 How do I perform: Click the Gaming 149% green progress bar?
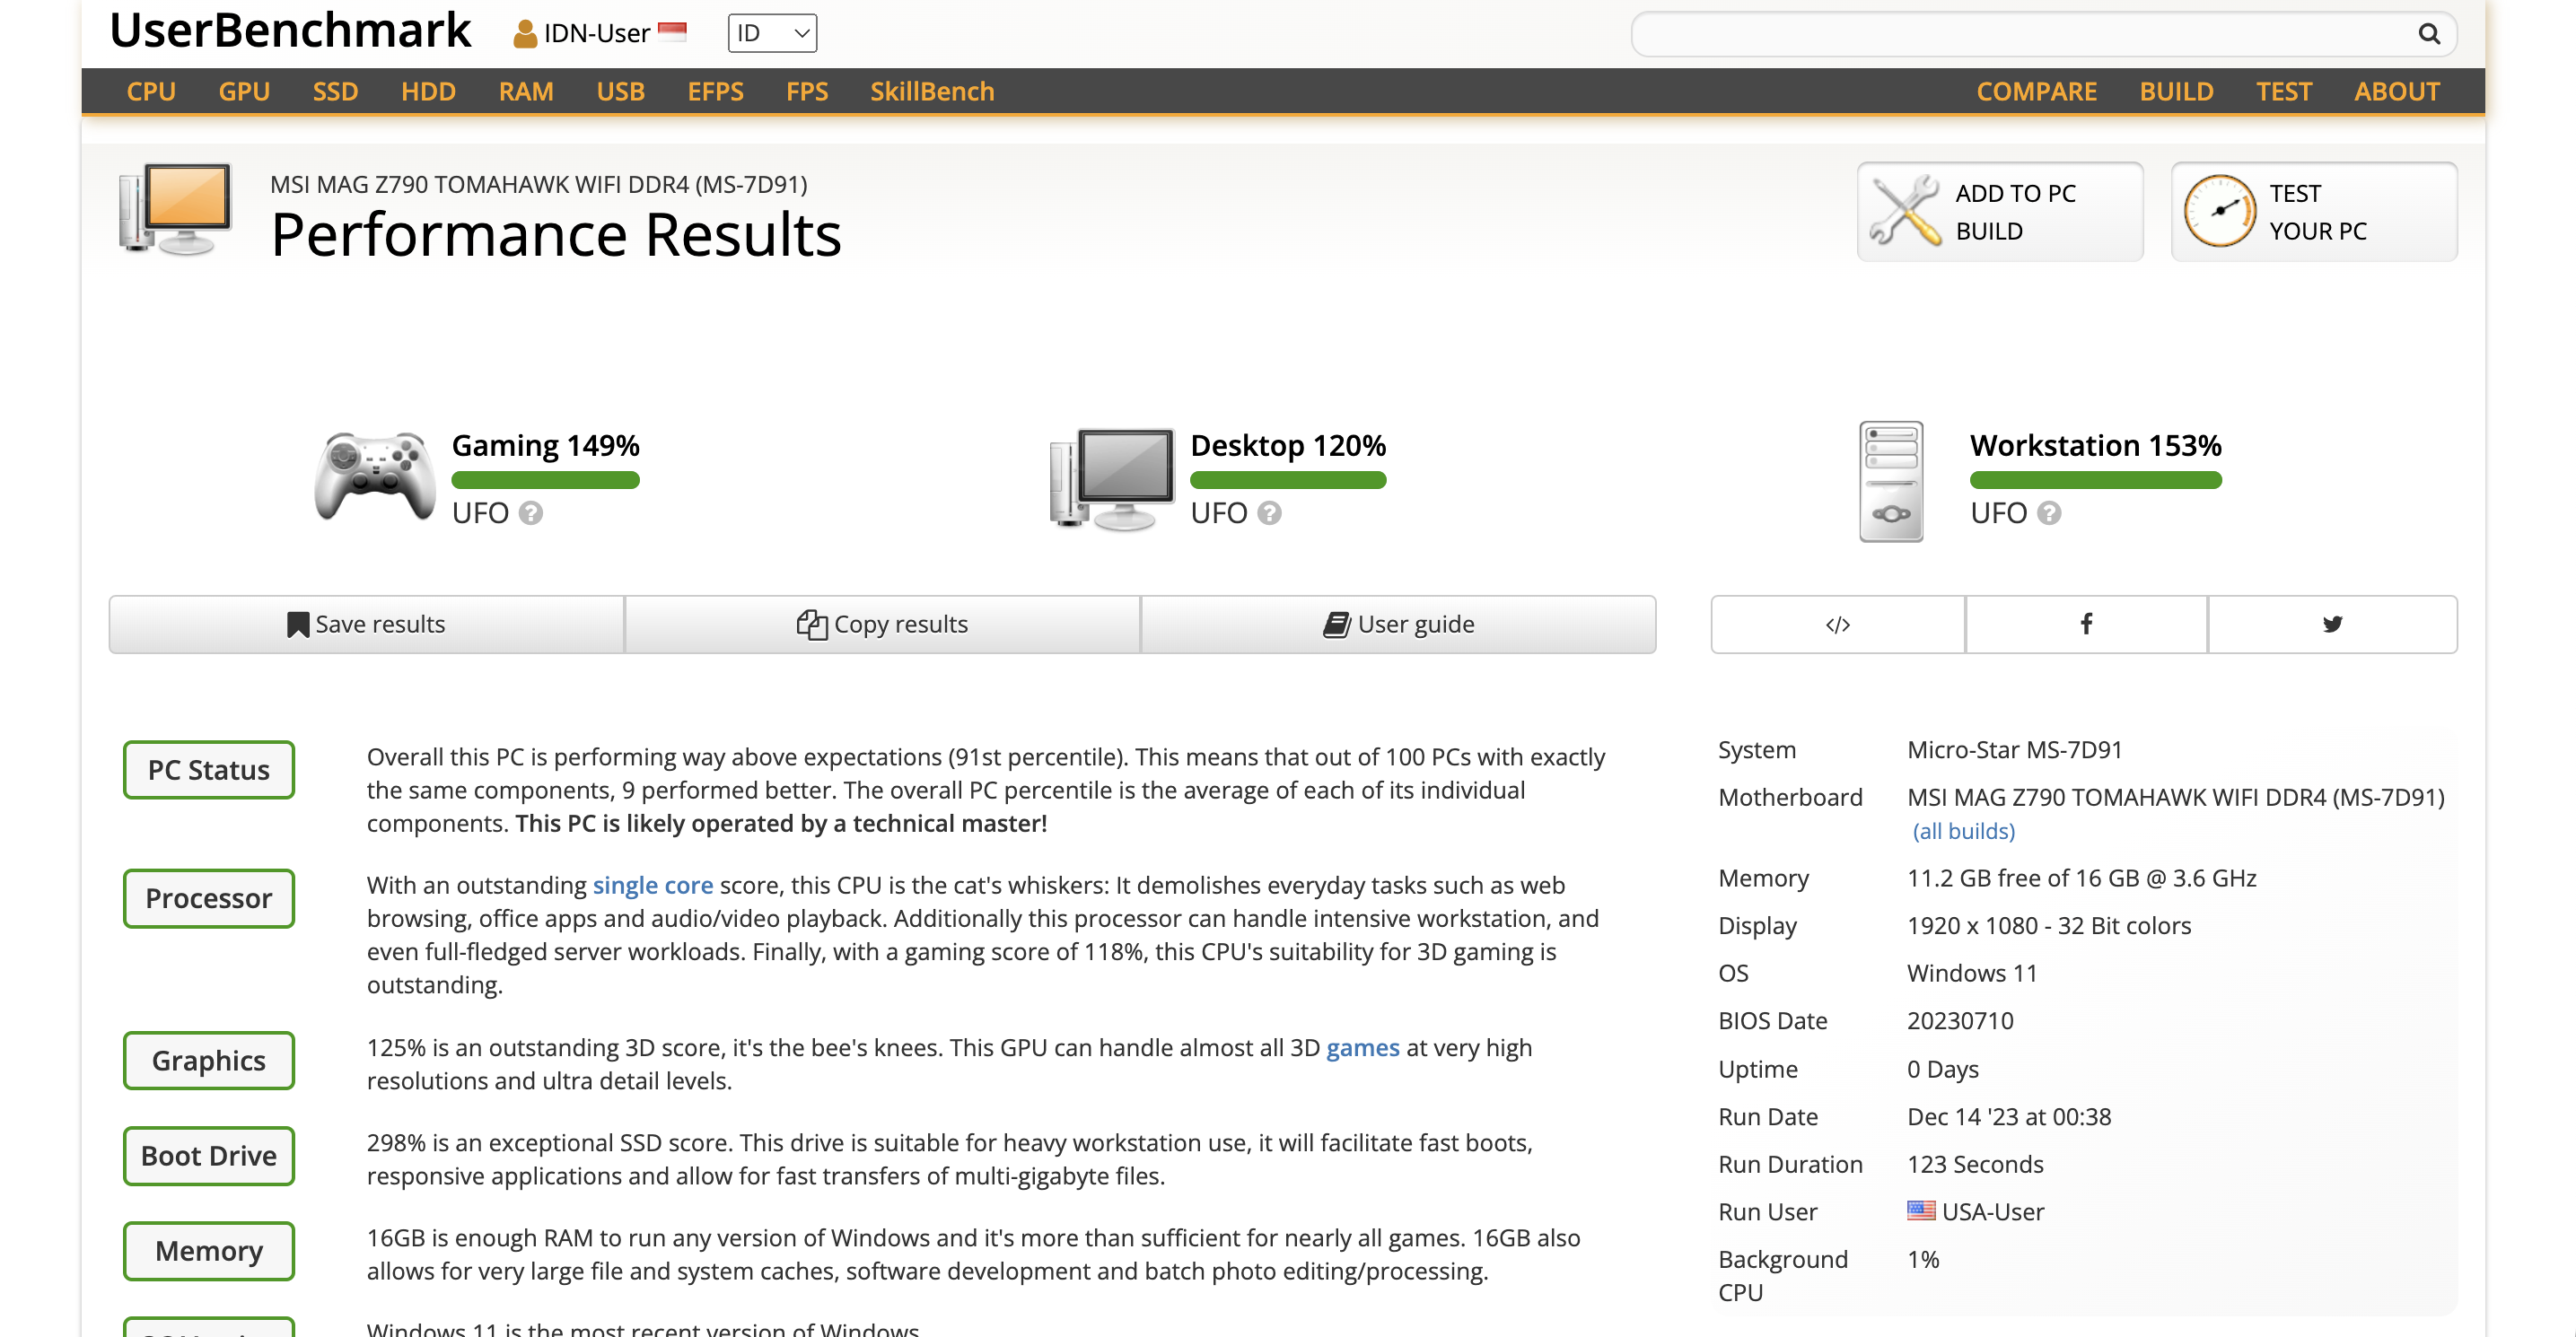click(545, 480)
